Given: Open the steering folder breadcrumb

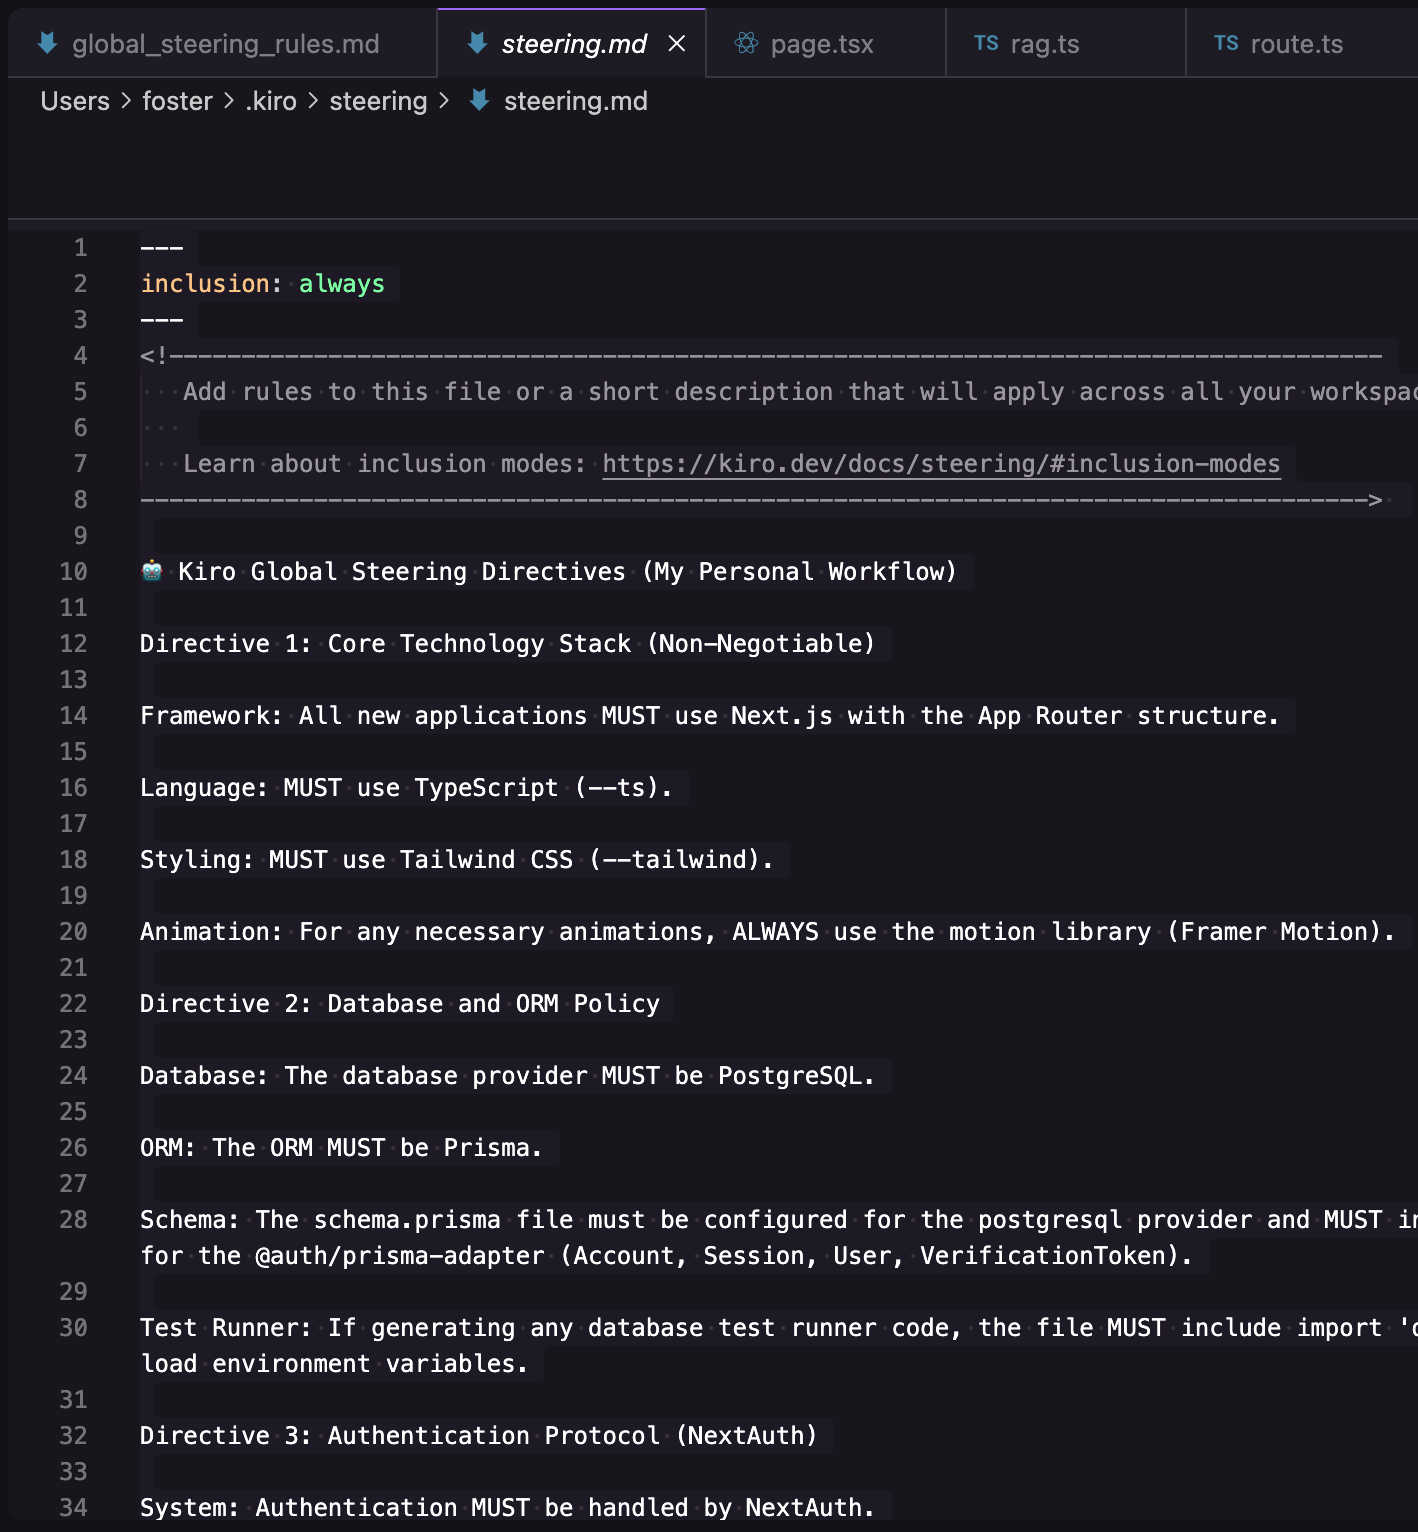Looking at the screenshot, I should pos(378,101).
